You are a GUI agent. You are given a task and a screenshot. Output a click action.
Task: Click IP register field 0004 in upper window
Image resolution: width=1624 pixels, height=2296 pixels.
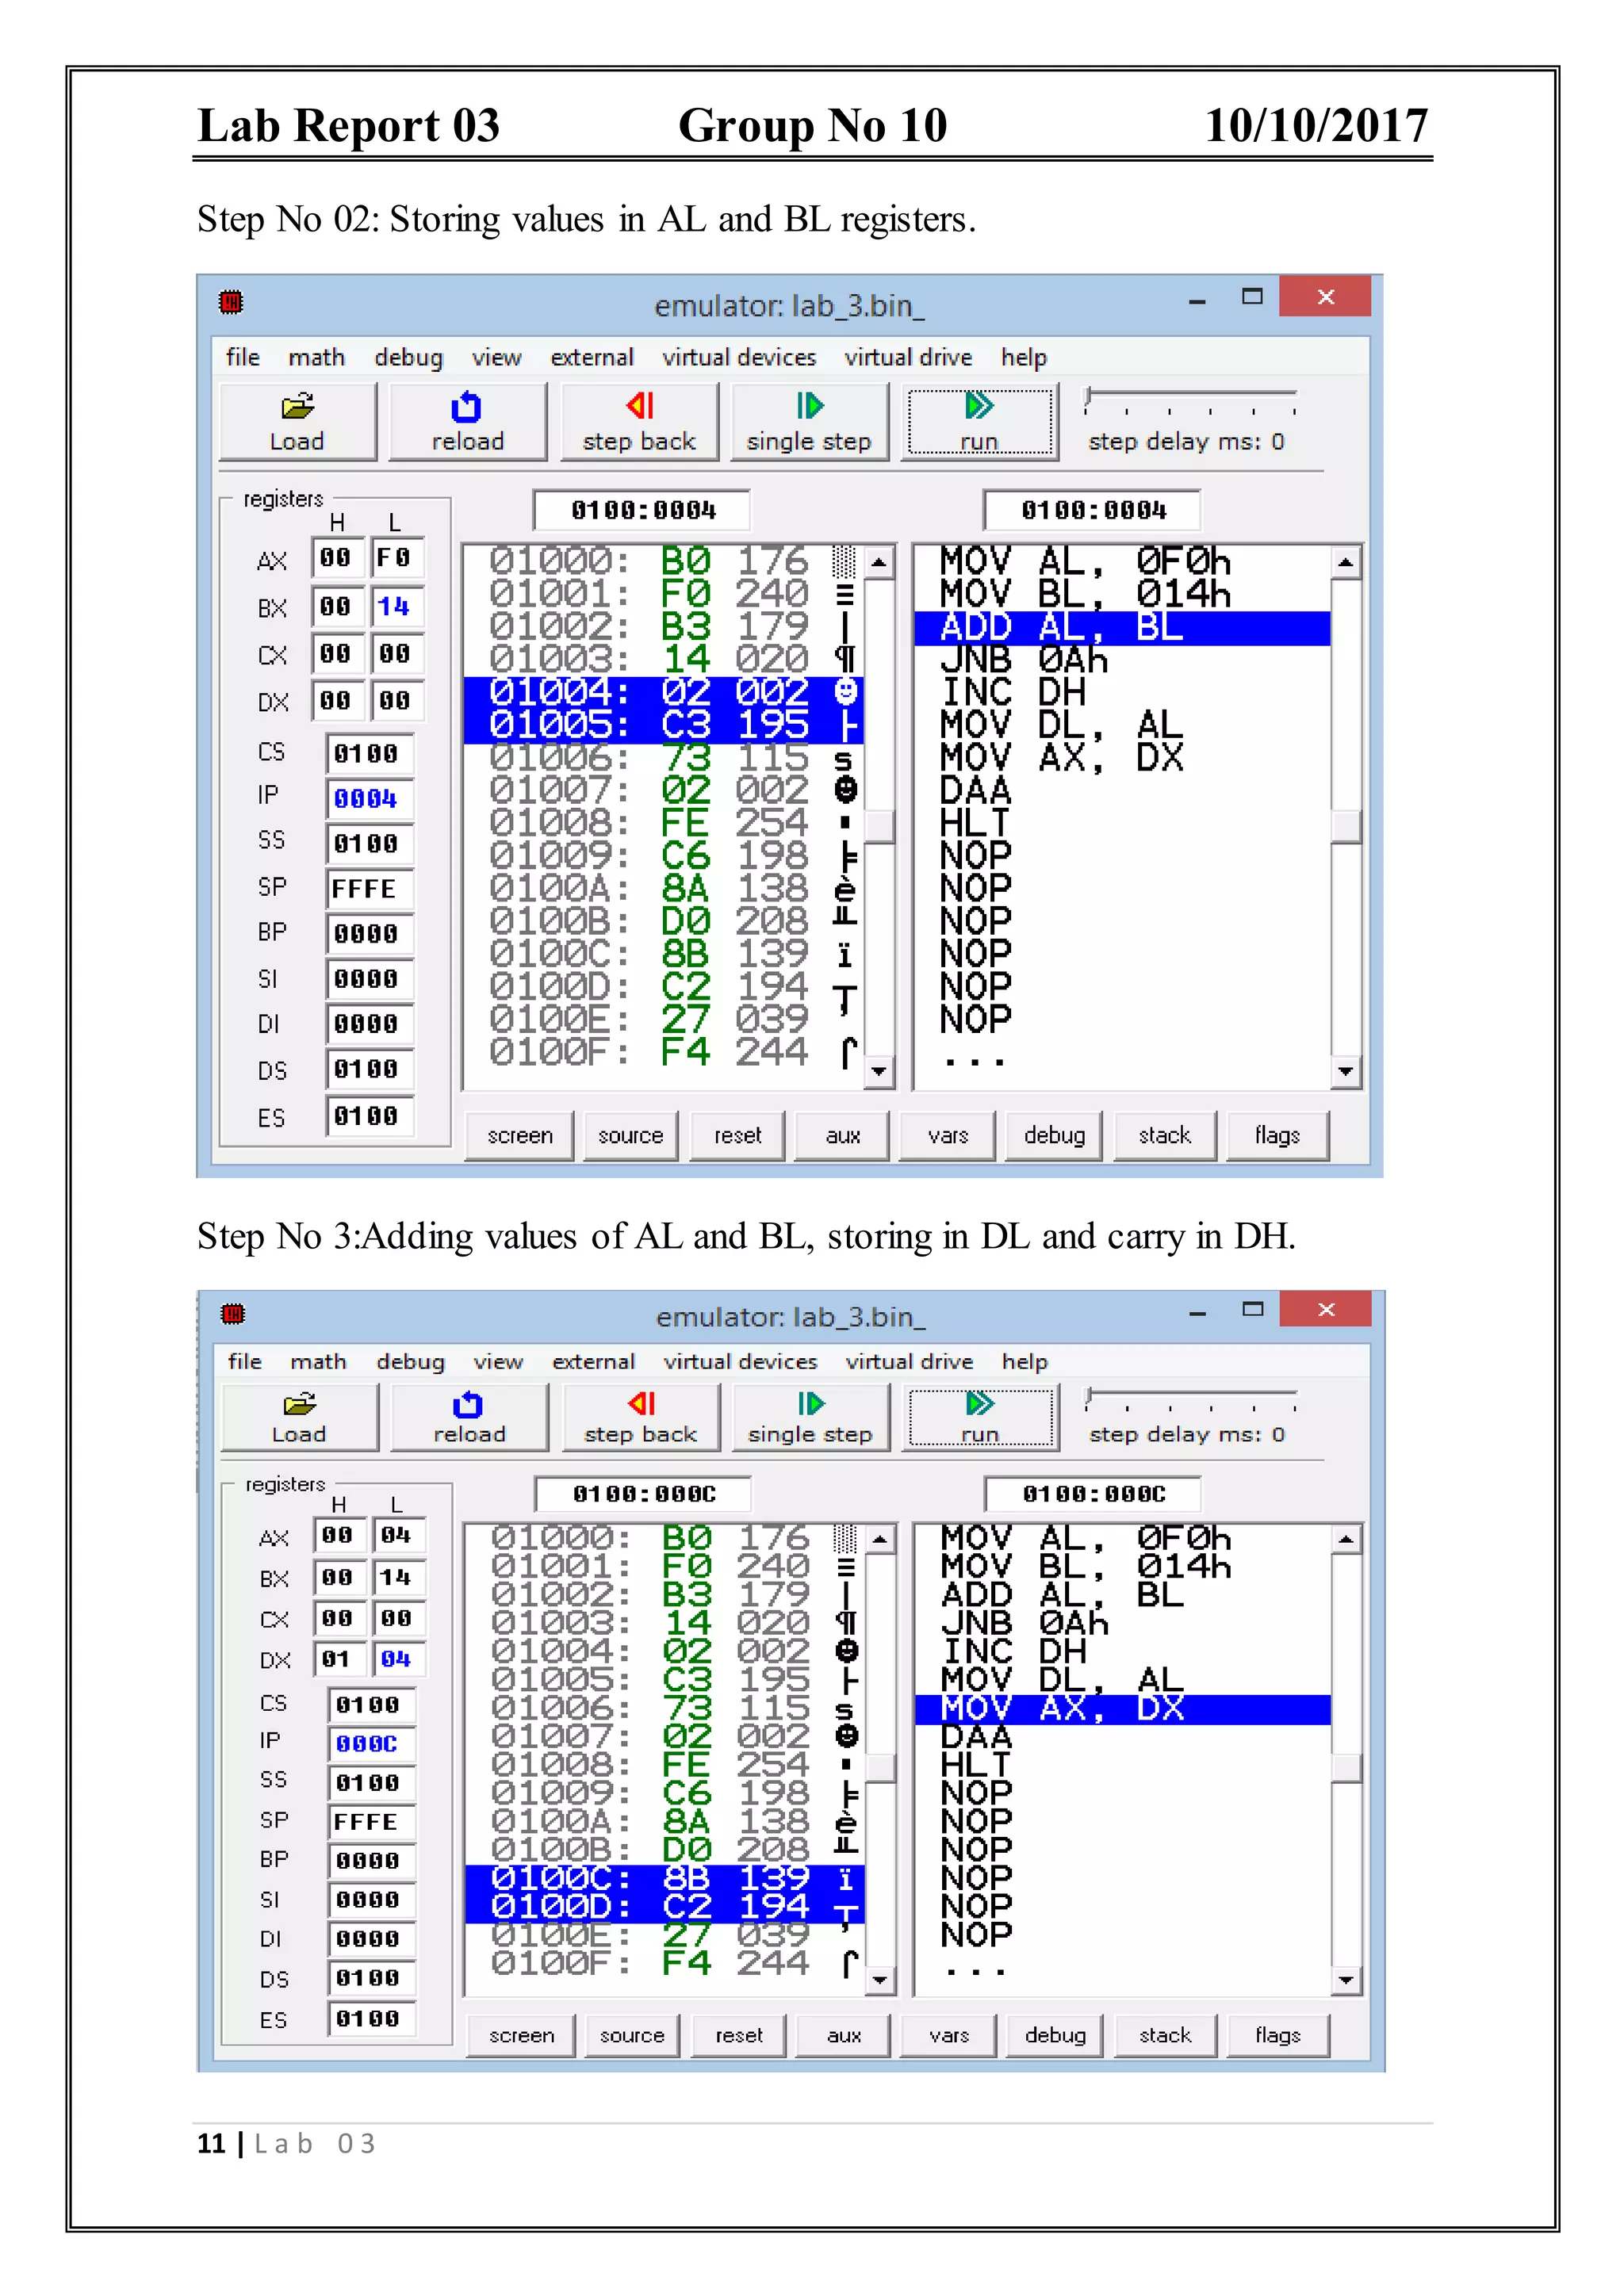coord(370,798)
